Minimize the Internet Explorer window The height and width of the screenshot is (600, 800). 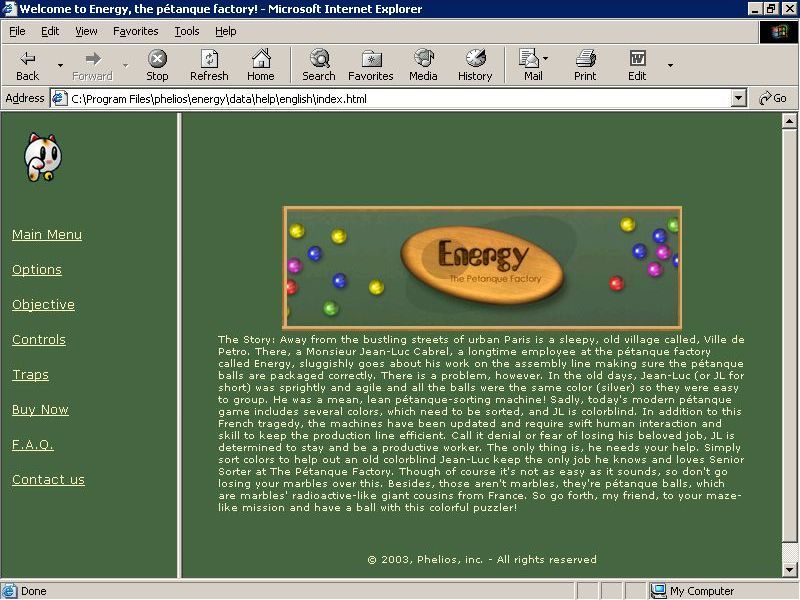click(756, 9)
